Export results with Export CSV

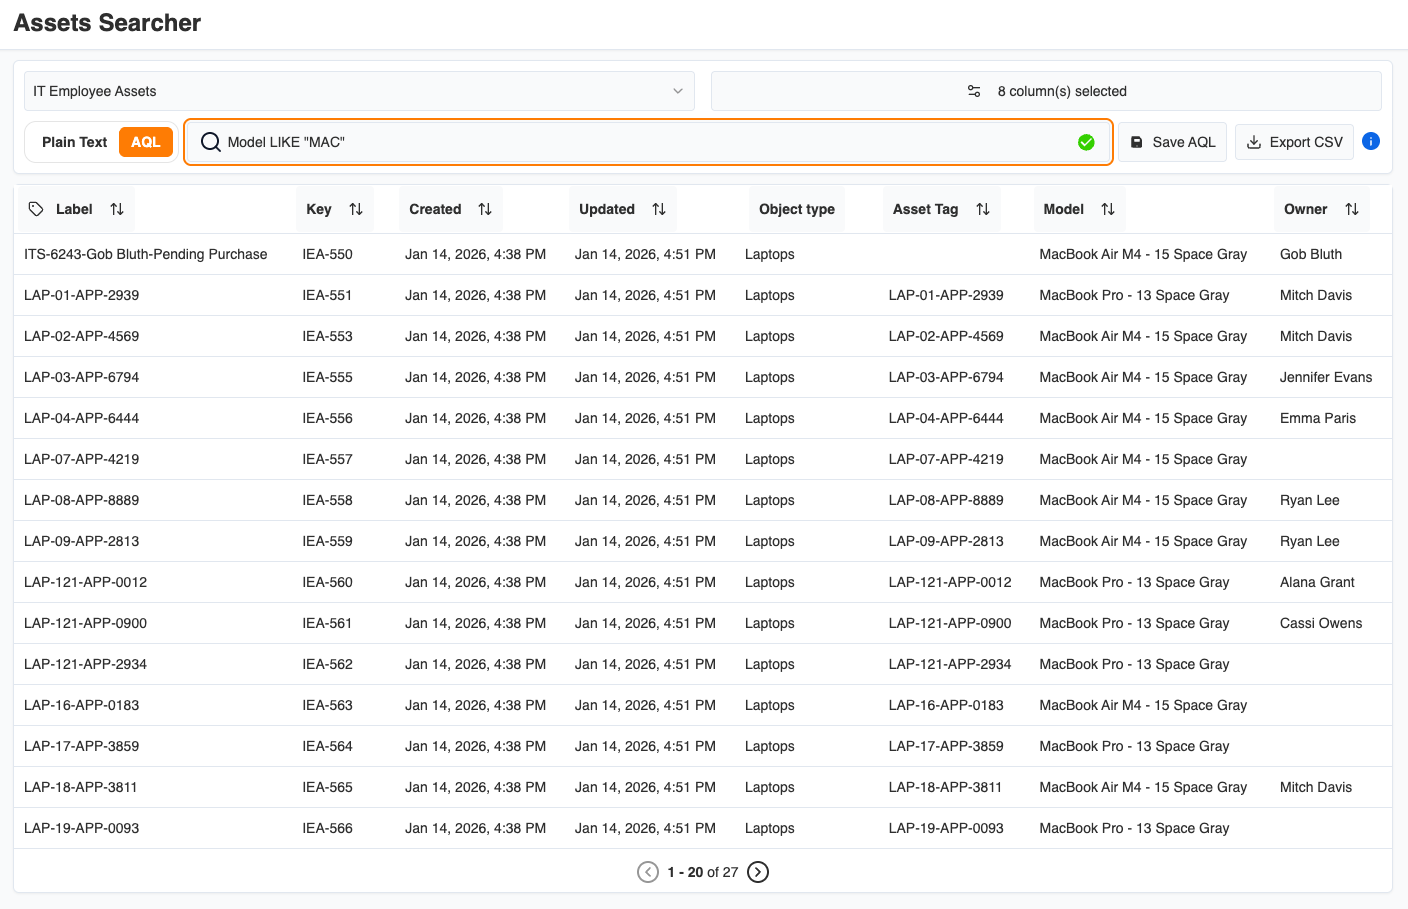[1293, 141]
